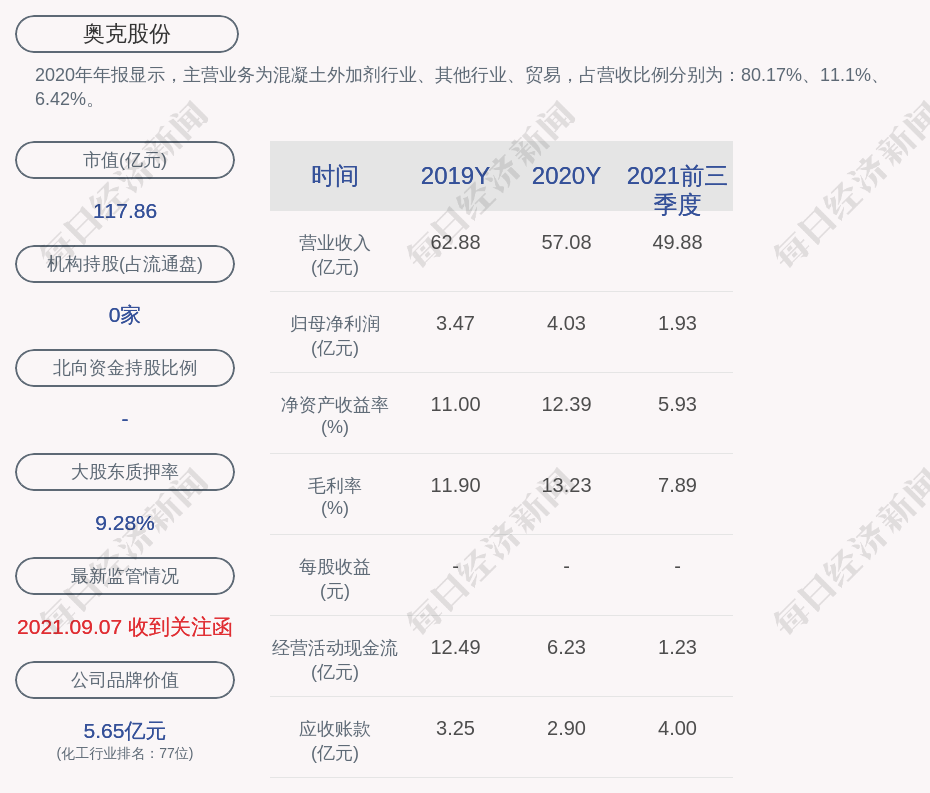Click the 117.86 market value figure

[x=125, y=211]
